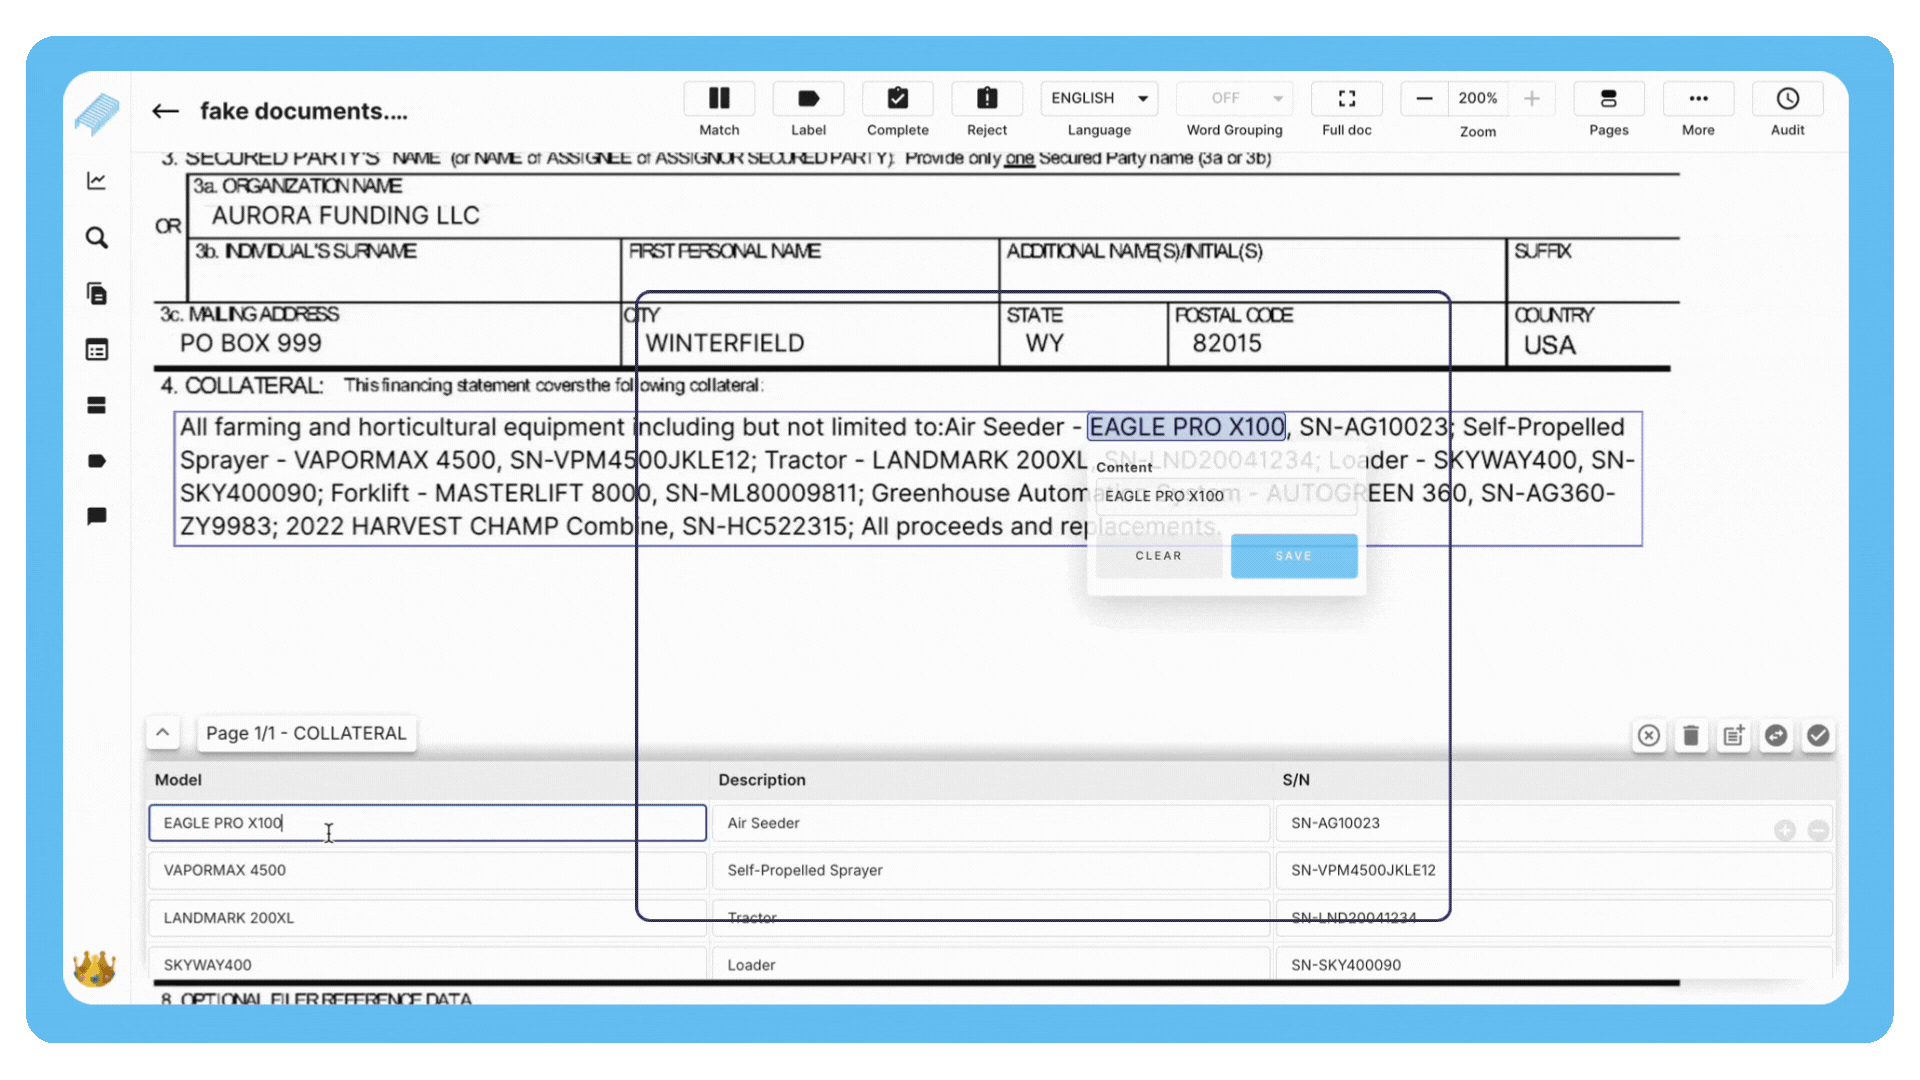Remove row with minus icon in first row
Image resolution: width=1920 pixels, height=1080 pixels.
pyautogui.click(x=1819, y=830)
